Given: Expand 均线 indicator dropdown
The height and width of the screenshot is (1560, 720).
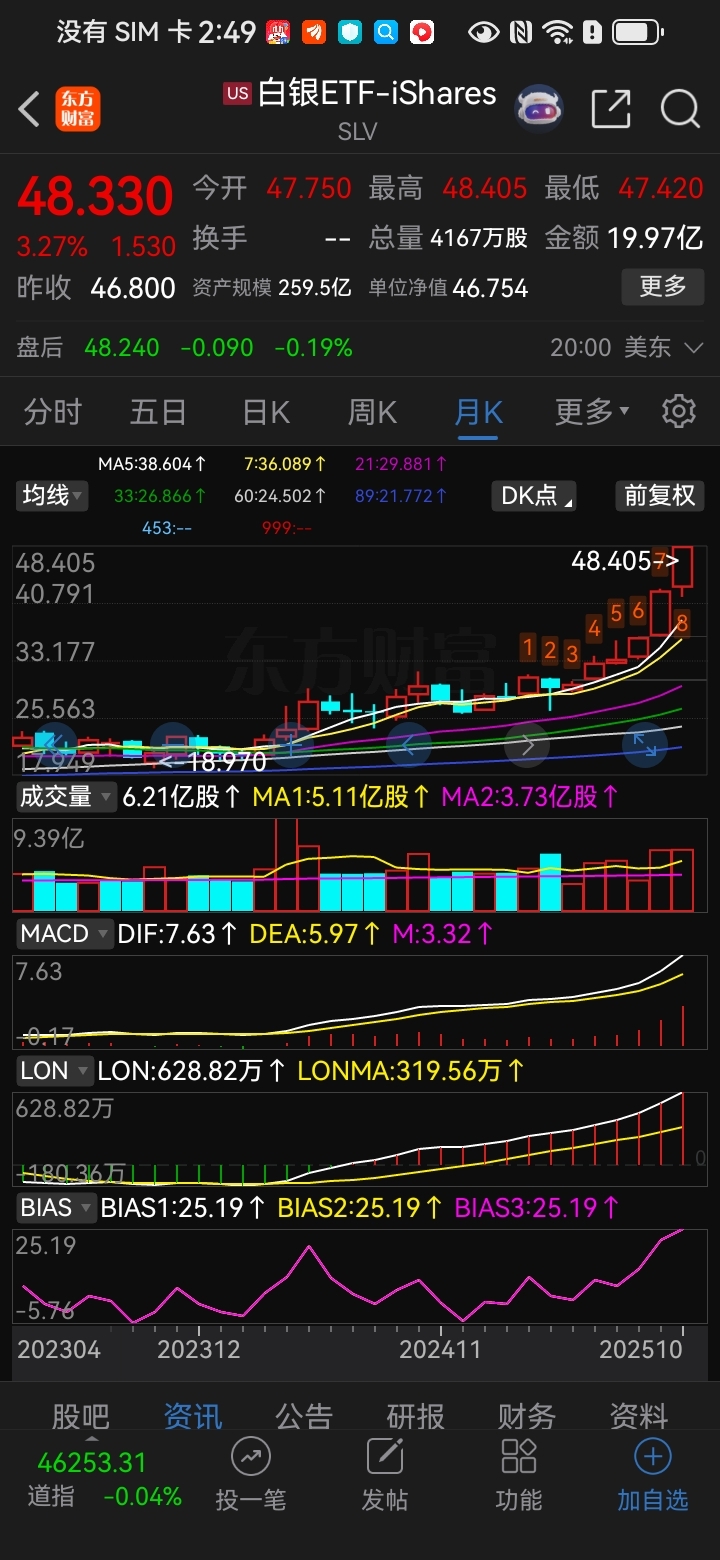Looking at the screenshot, I should coord(52,495).
